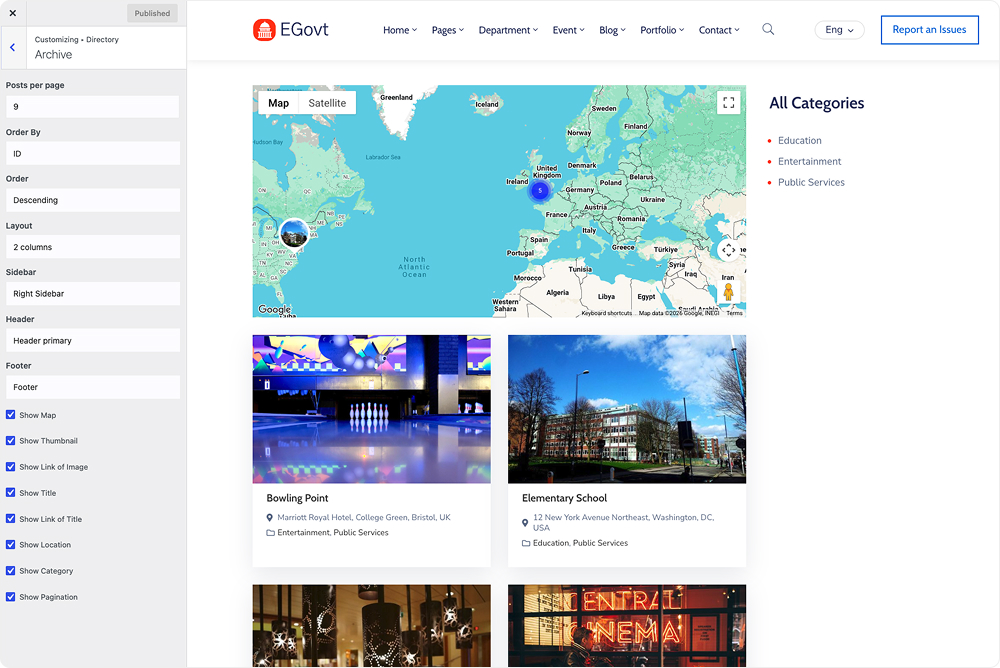Click the map Terms link
The width and height of the screenshot is (1000, 668).
pyautogui.click(x=734, y=313)
